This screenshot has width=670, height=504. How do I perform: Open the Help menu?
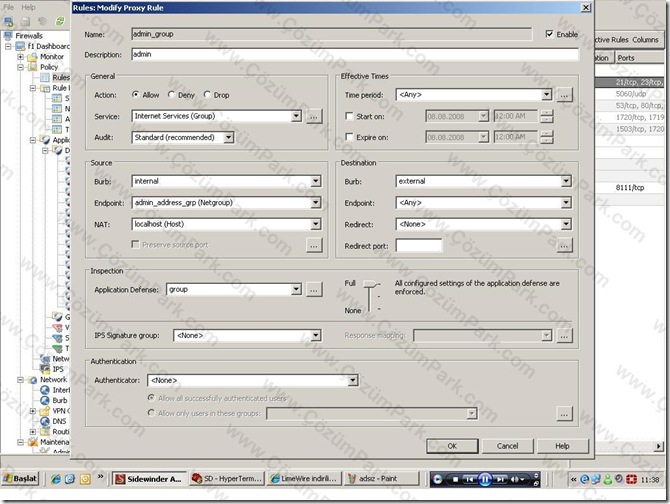tap(28, 7)
